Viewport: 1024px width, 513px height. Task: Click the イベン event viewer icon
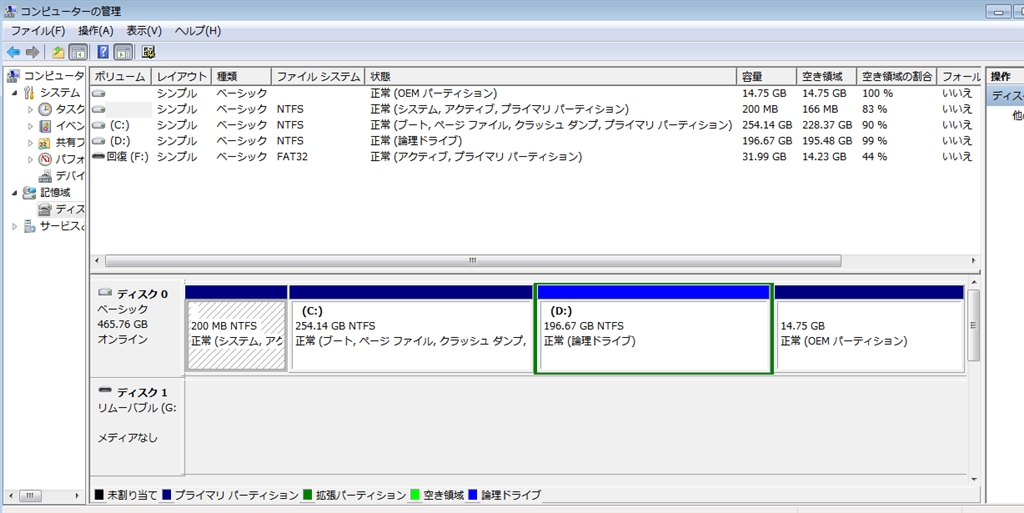[x=45, y=126]
